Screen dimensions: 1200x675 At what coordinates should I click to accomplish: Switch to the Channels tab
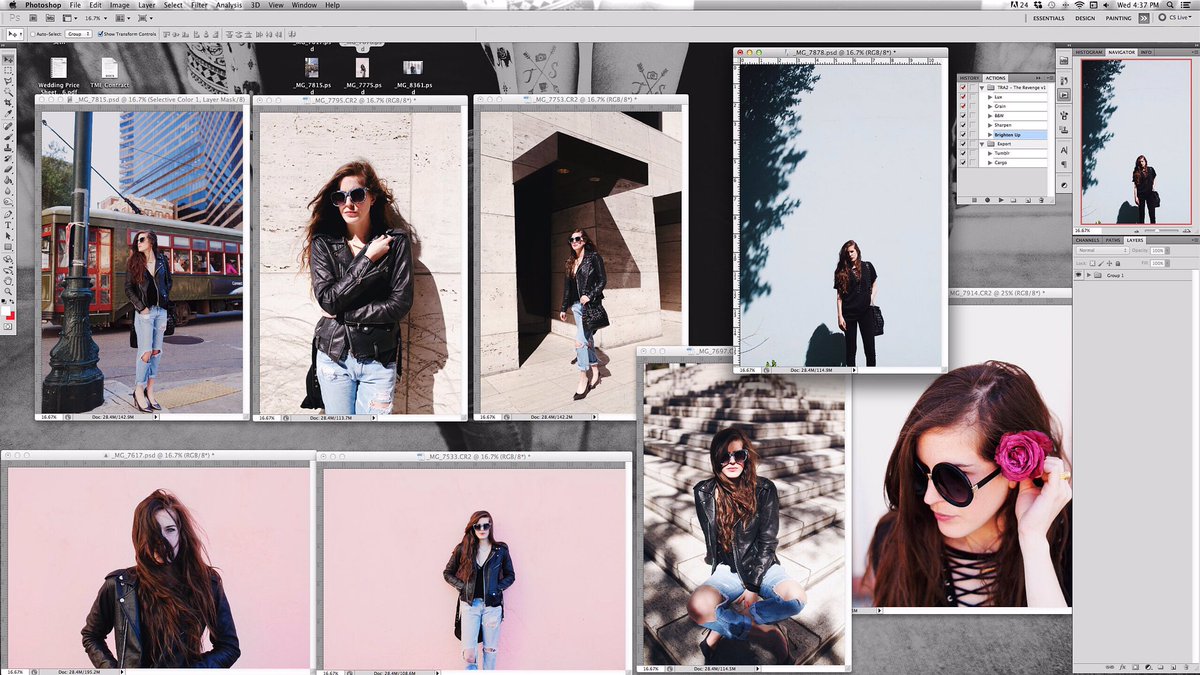tap(1087, 240)
